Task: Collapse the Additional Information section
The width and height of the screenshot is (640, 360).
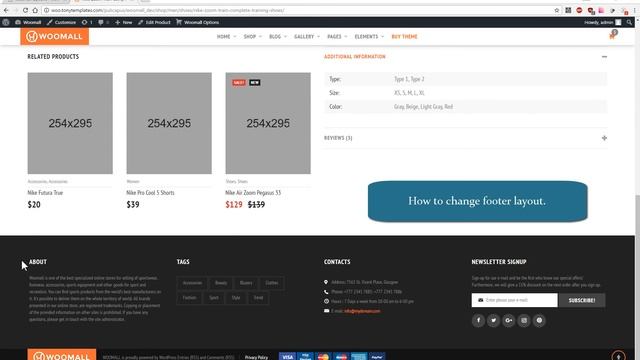Action: point(604,57)
